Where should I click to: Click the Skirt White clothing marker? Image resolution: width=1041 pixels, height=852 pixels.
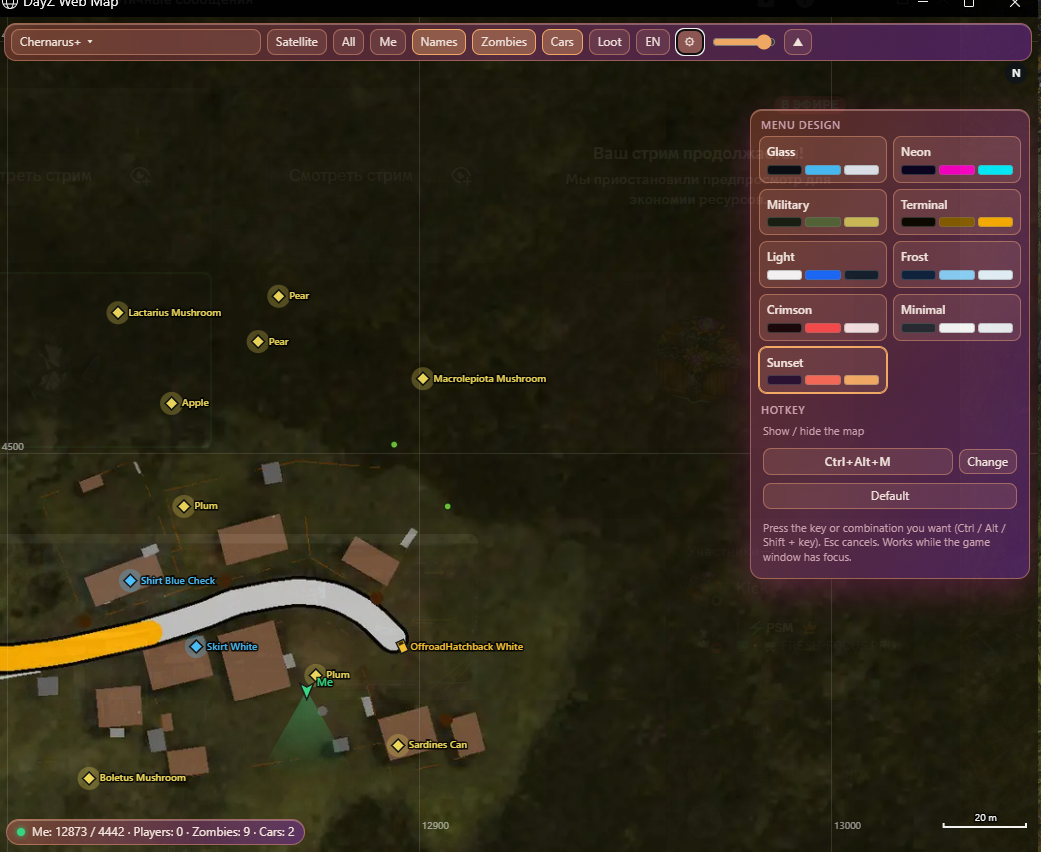pyautogui.click(x=196, y=646)
